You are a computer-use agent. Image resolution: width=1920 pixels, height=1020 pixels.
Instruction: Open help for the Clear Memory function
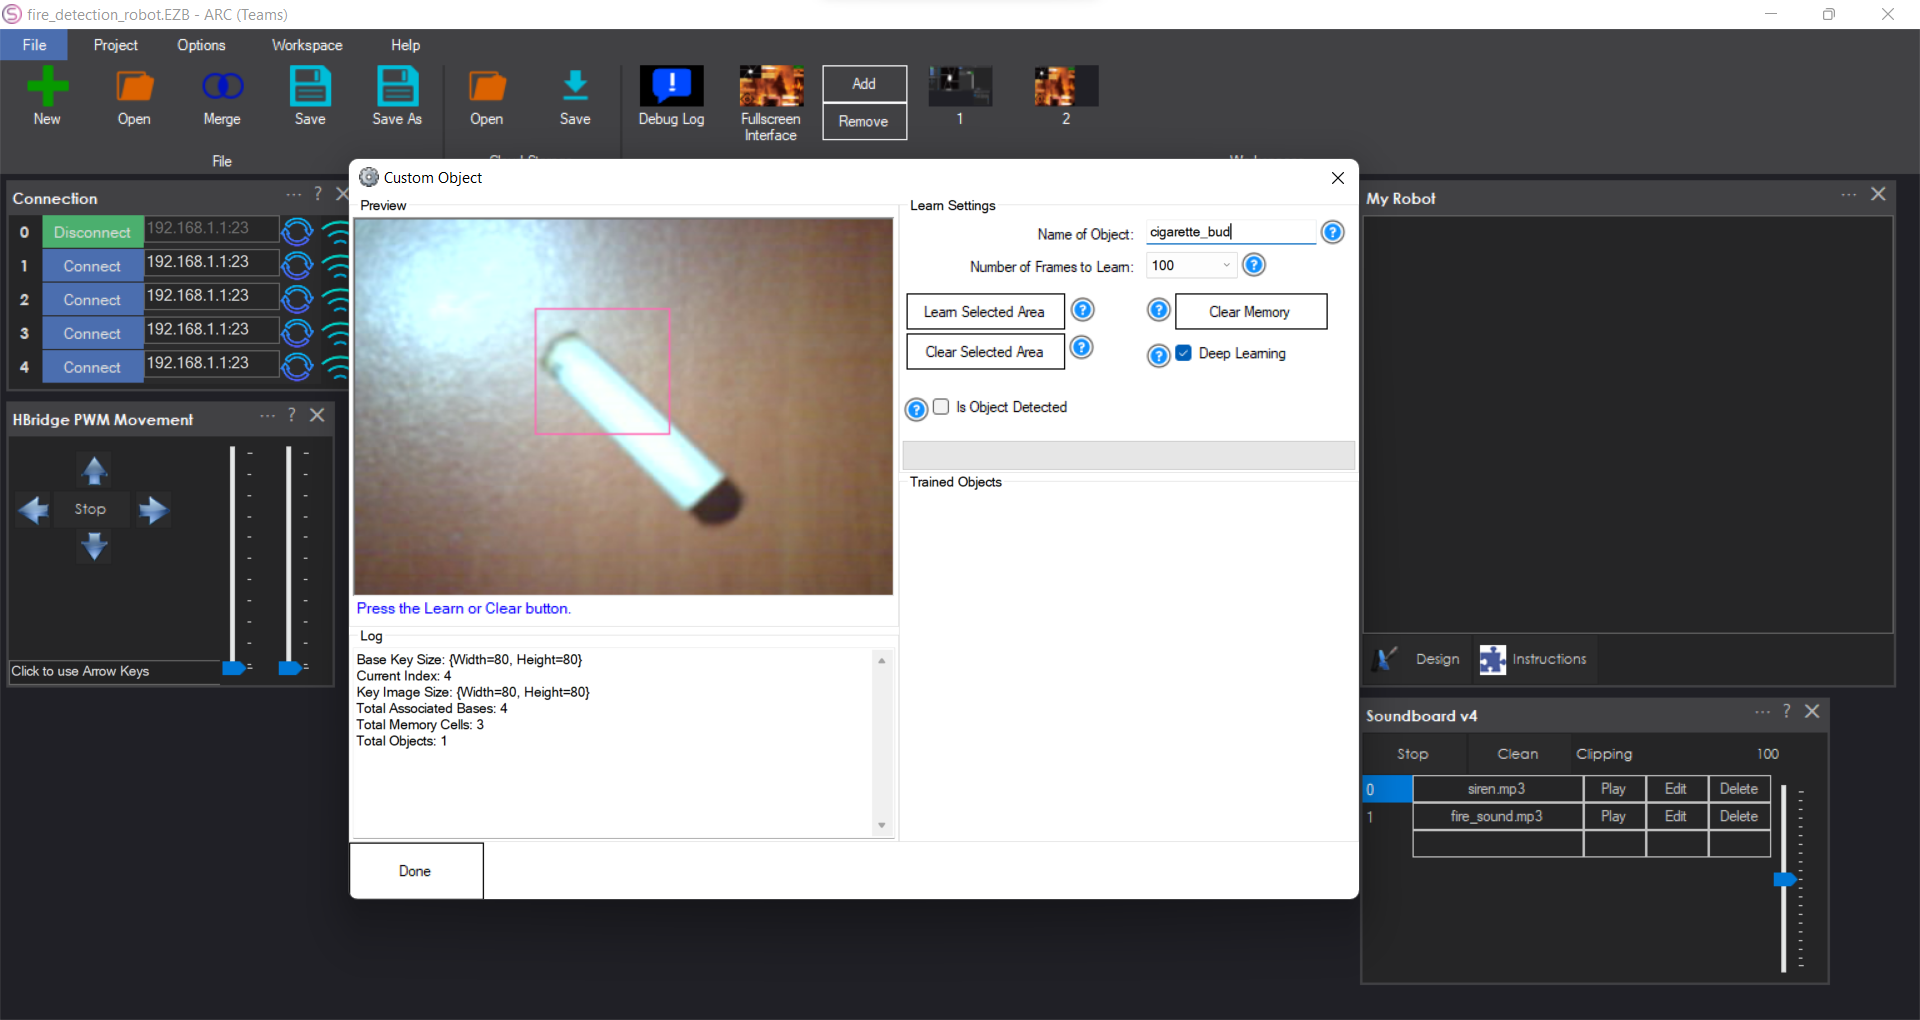[x=1157, y=310]
